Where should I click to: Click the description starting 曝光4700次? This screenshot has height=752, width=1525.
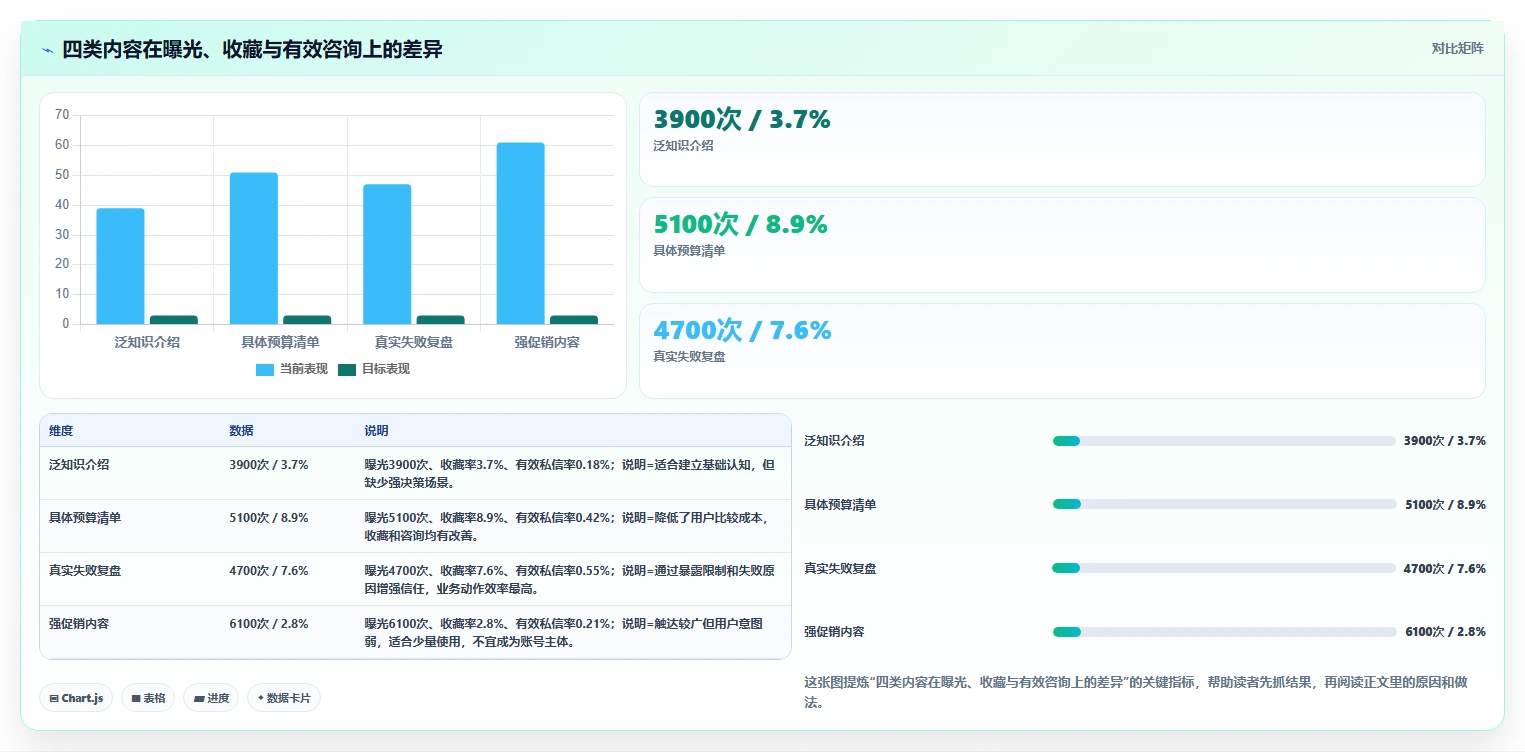tap(569, 580)
